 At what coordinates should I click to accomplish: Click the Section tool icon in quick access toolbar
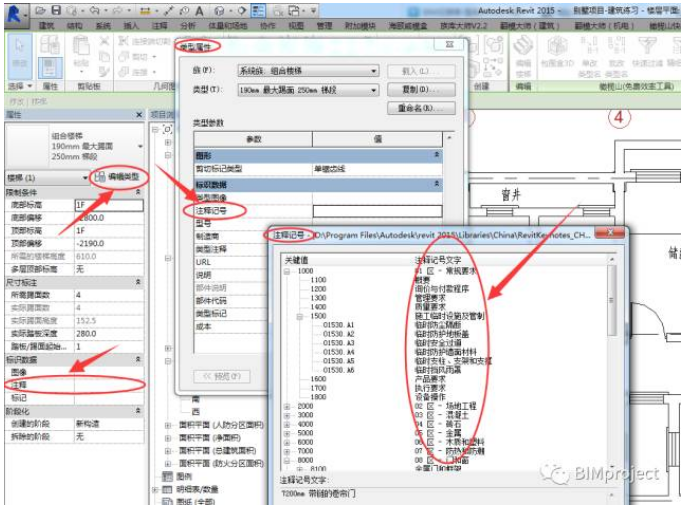(242, 11)
